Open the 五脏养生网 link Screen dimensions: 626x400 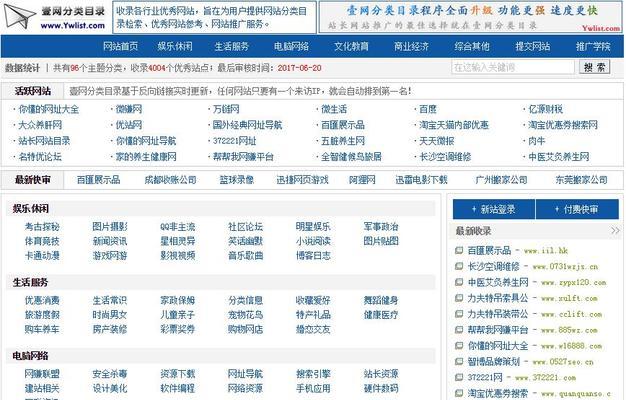(x=343, y=141)
